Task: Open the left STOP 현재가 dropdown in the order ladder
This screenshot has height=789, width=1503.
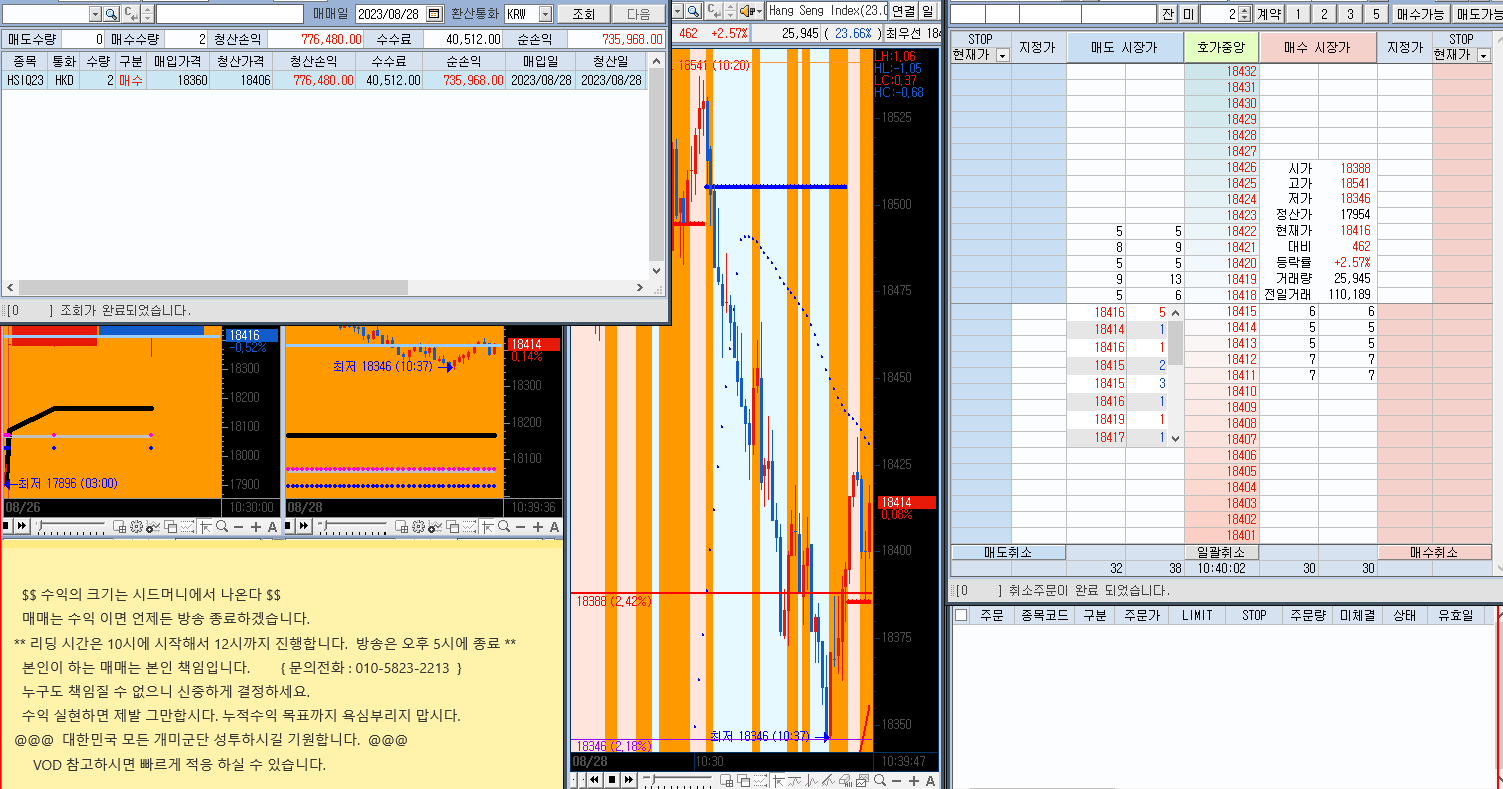Action: tap(1003, 55)
